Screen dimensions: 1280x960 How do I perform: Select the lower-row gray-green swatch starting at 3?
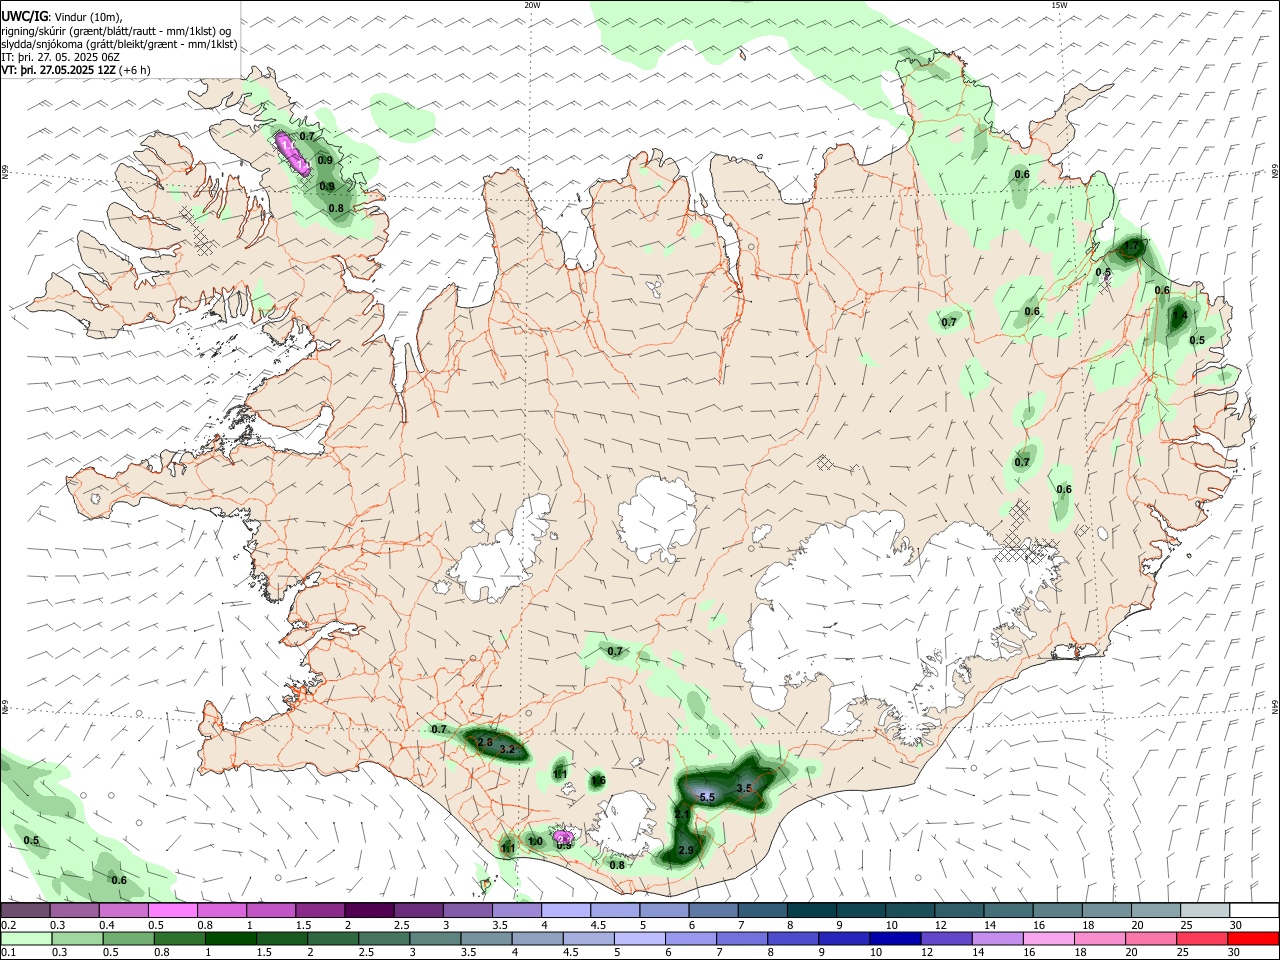click(435, 938)
